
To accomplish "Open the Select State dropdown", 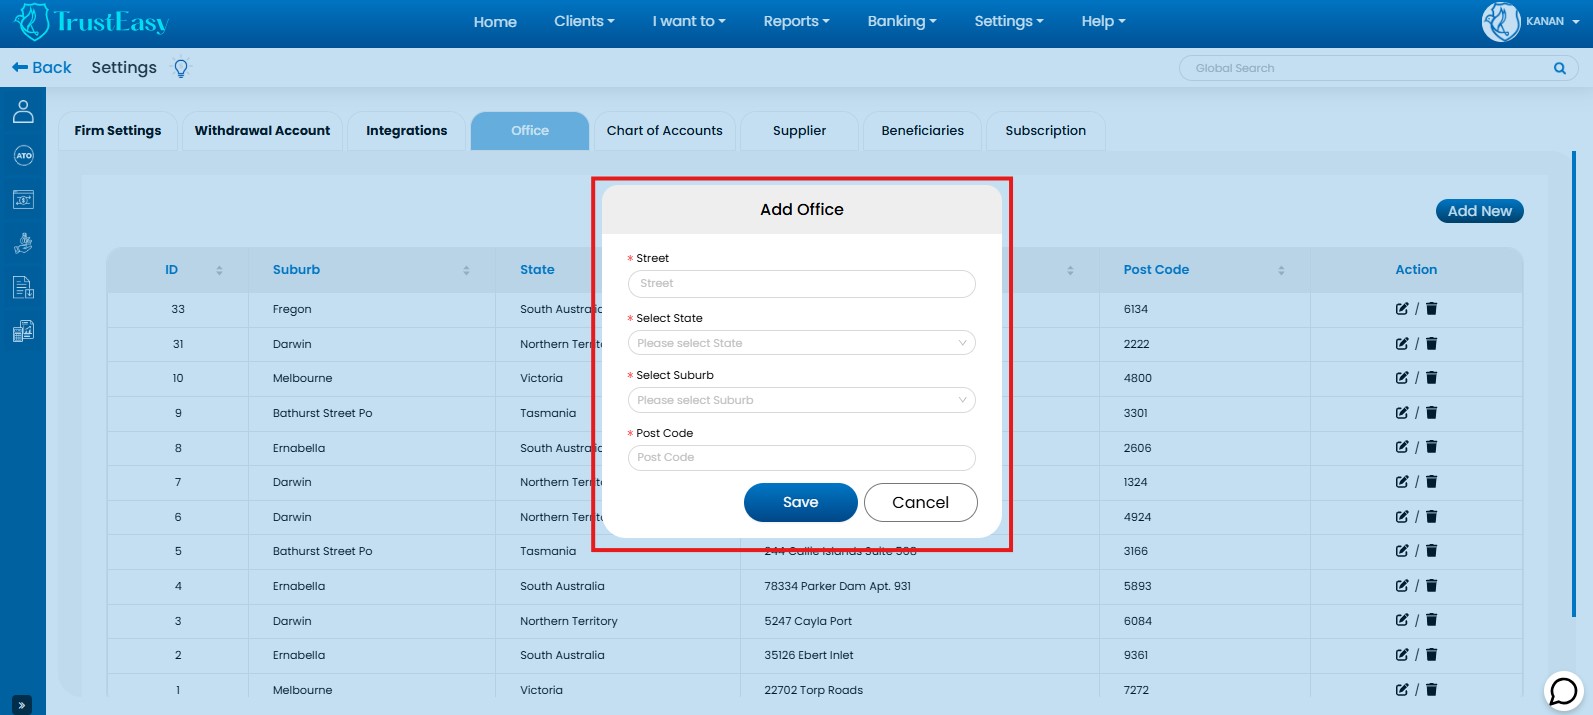I will coord(801,343).
